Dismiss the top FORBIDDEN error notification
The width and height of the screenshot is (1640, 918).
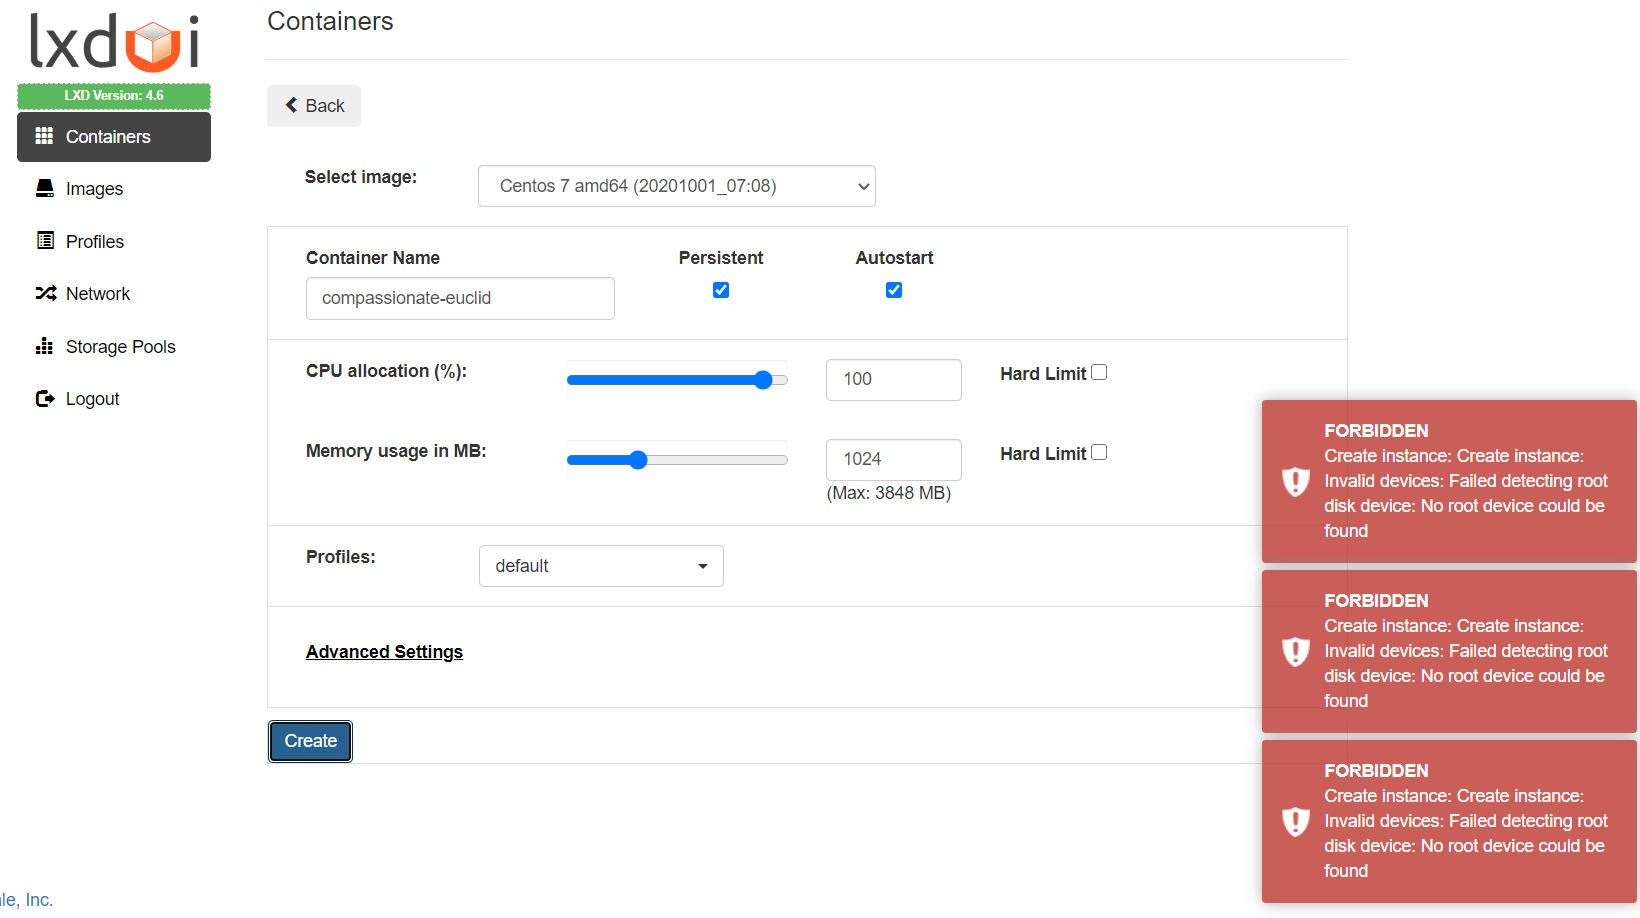1449,481
